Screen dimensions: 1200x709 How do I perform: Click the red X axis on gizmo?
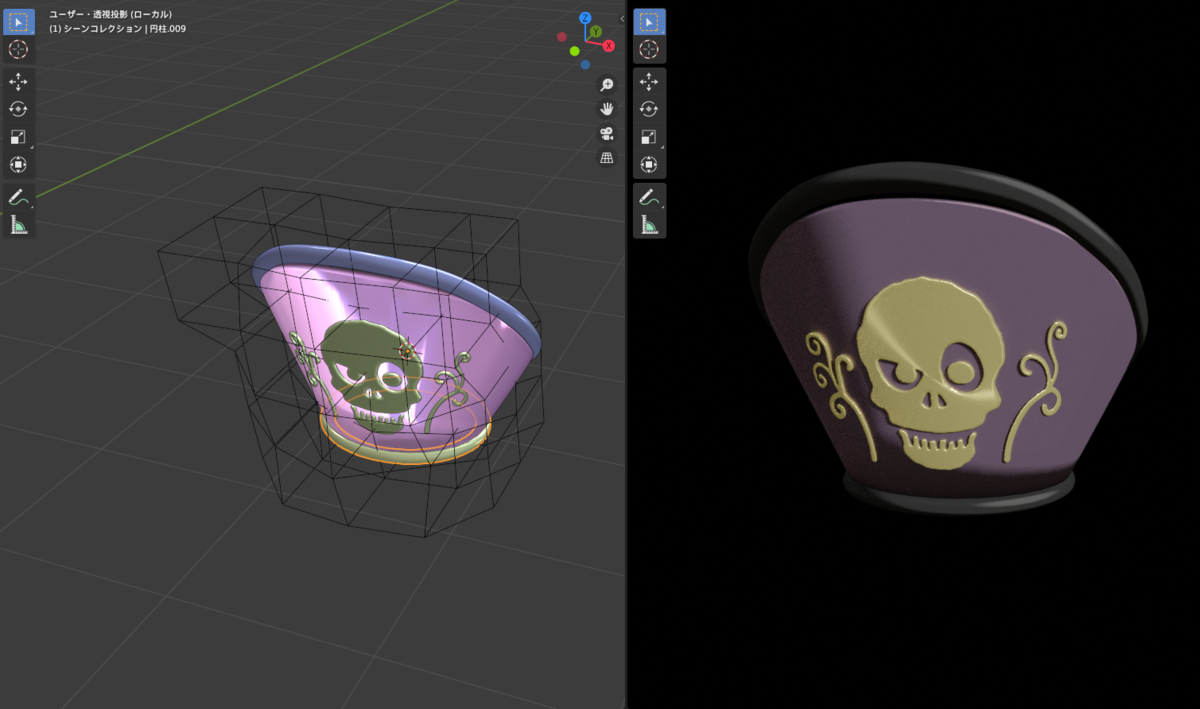(x=608, y=46)
